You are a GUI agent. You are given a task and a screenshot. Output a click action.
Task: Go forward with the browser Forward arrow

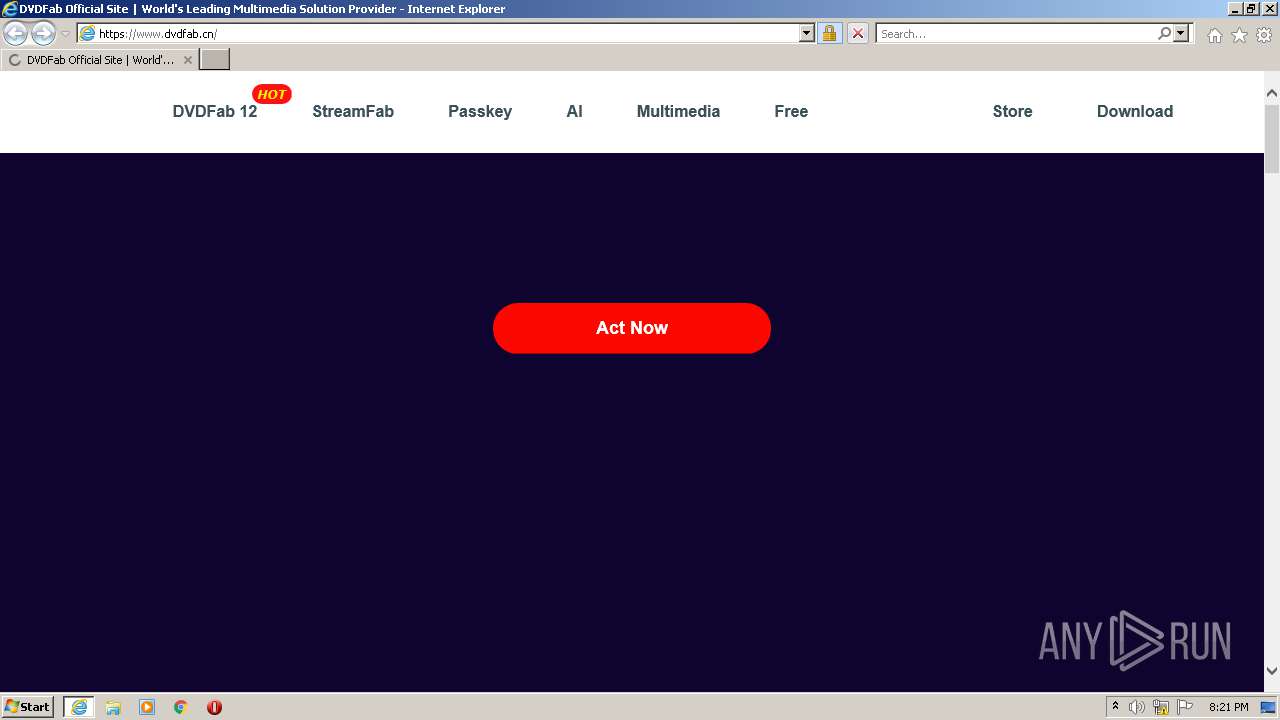[x=43, y=33]
